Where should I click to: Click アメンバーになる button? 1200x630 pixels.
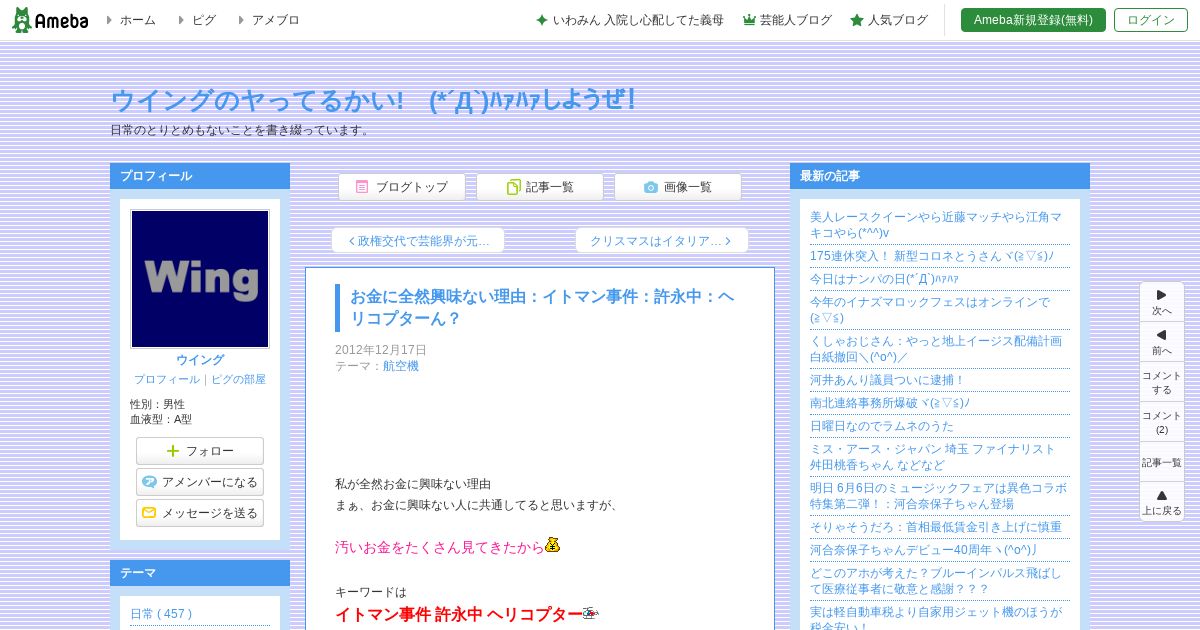pos(200,482)
